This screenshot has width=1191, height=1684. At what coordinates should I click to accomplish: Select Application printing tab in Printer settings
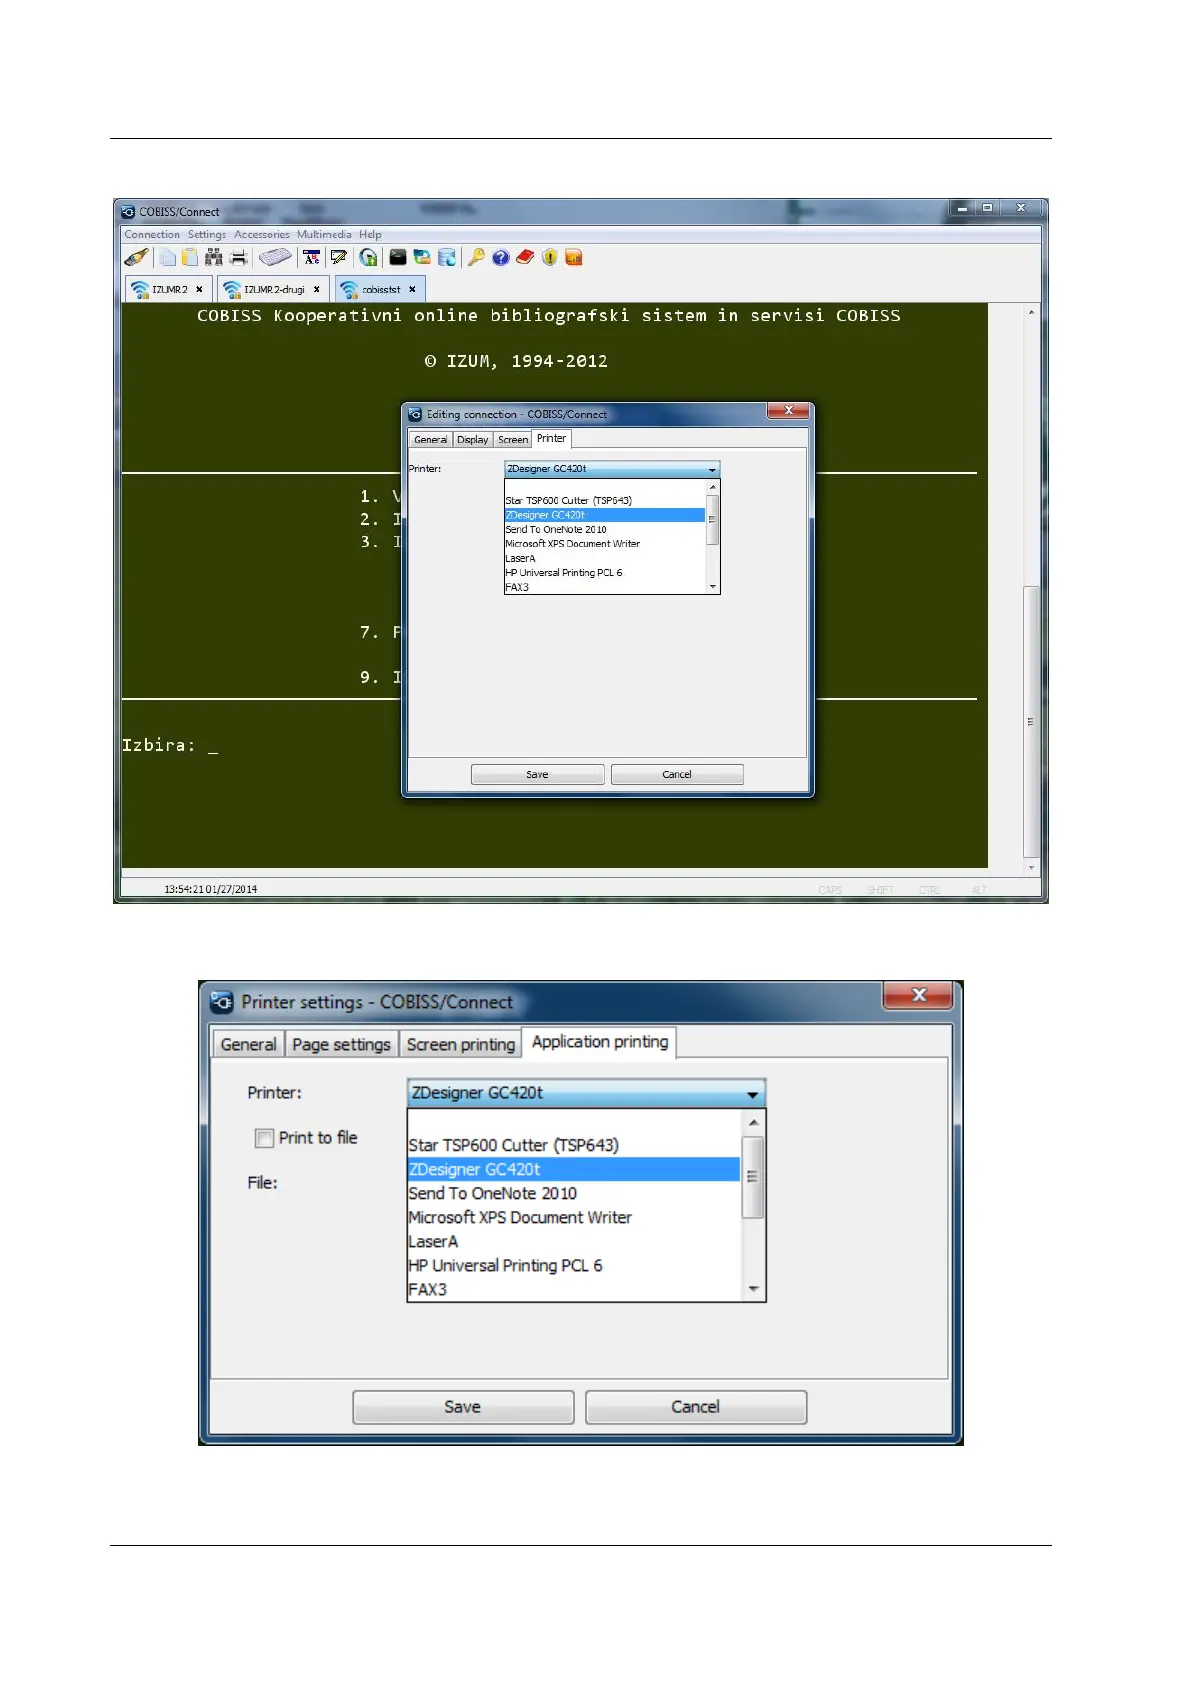pos(600,1042)
